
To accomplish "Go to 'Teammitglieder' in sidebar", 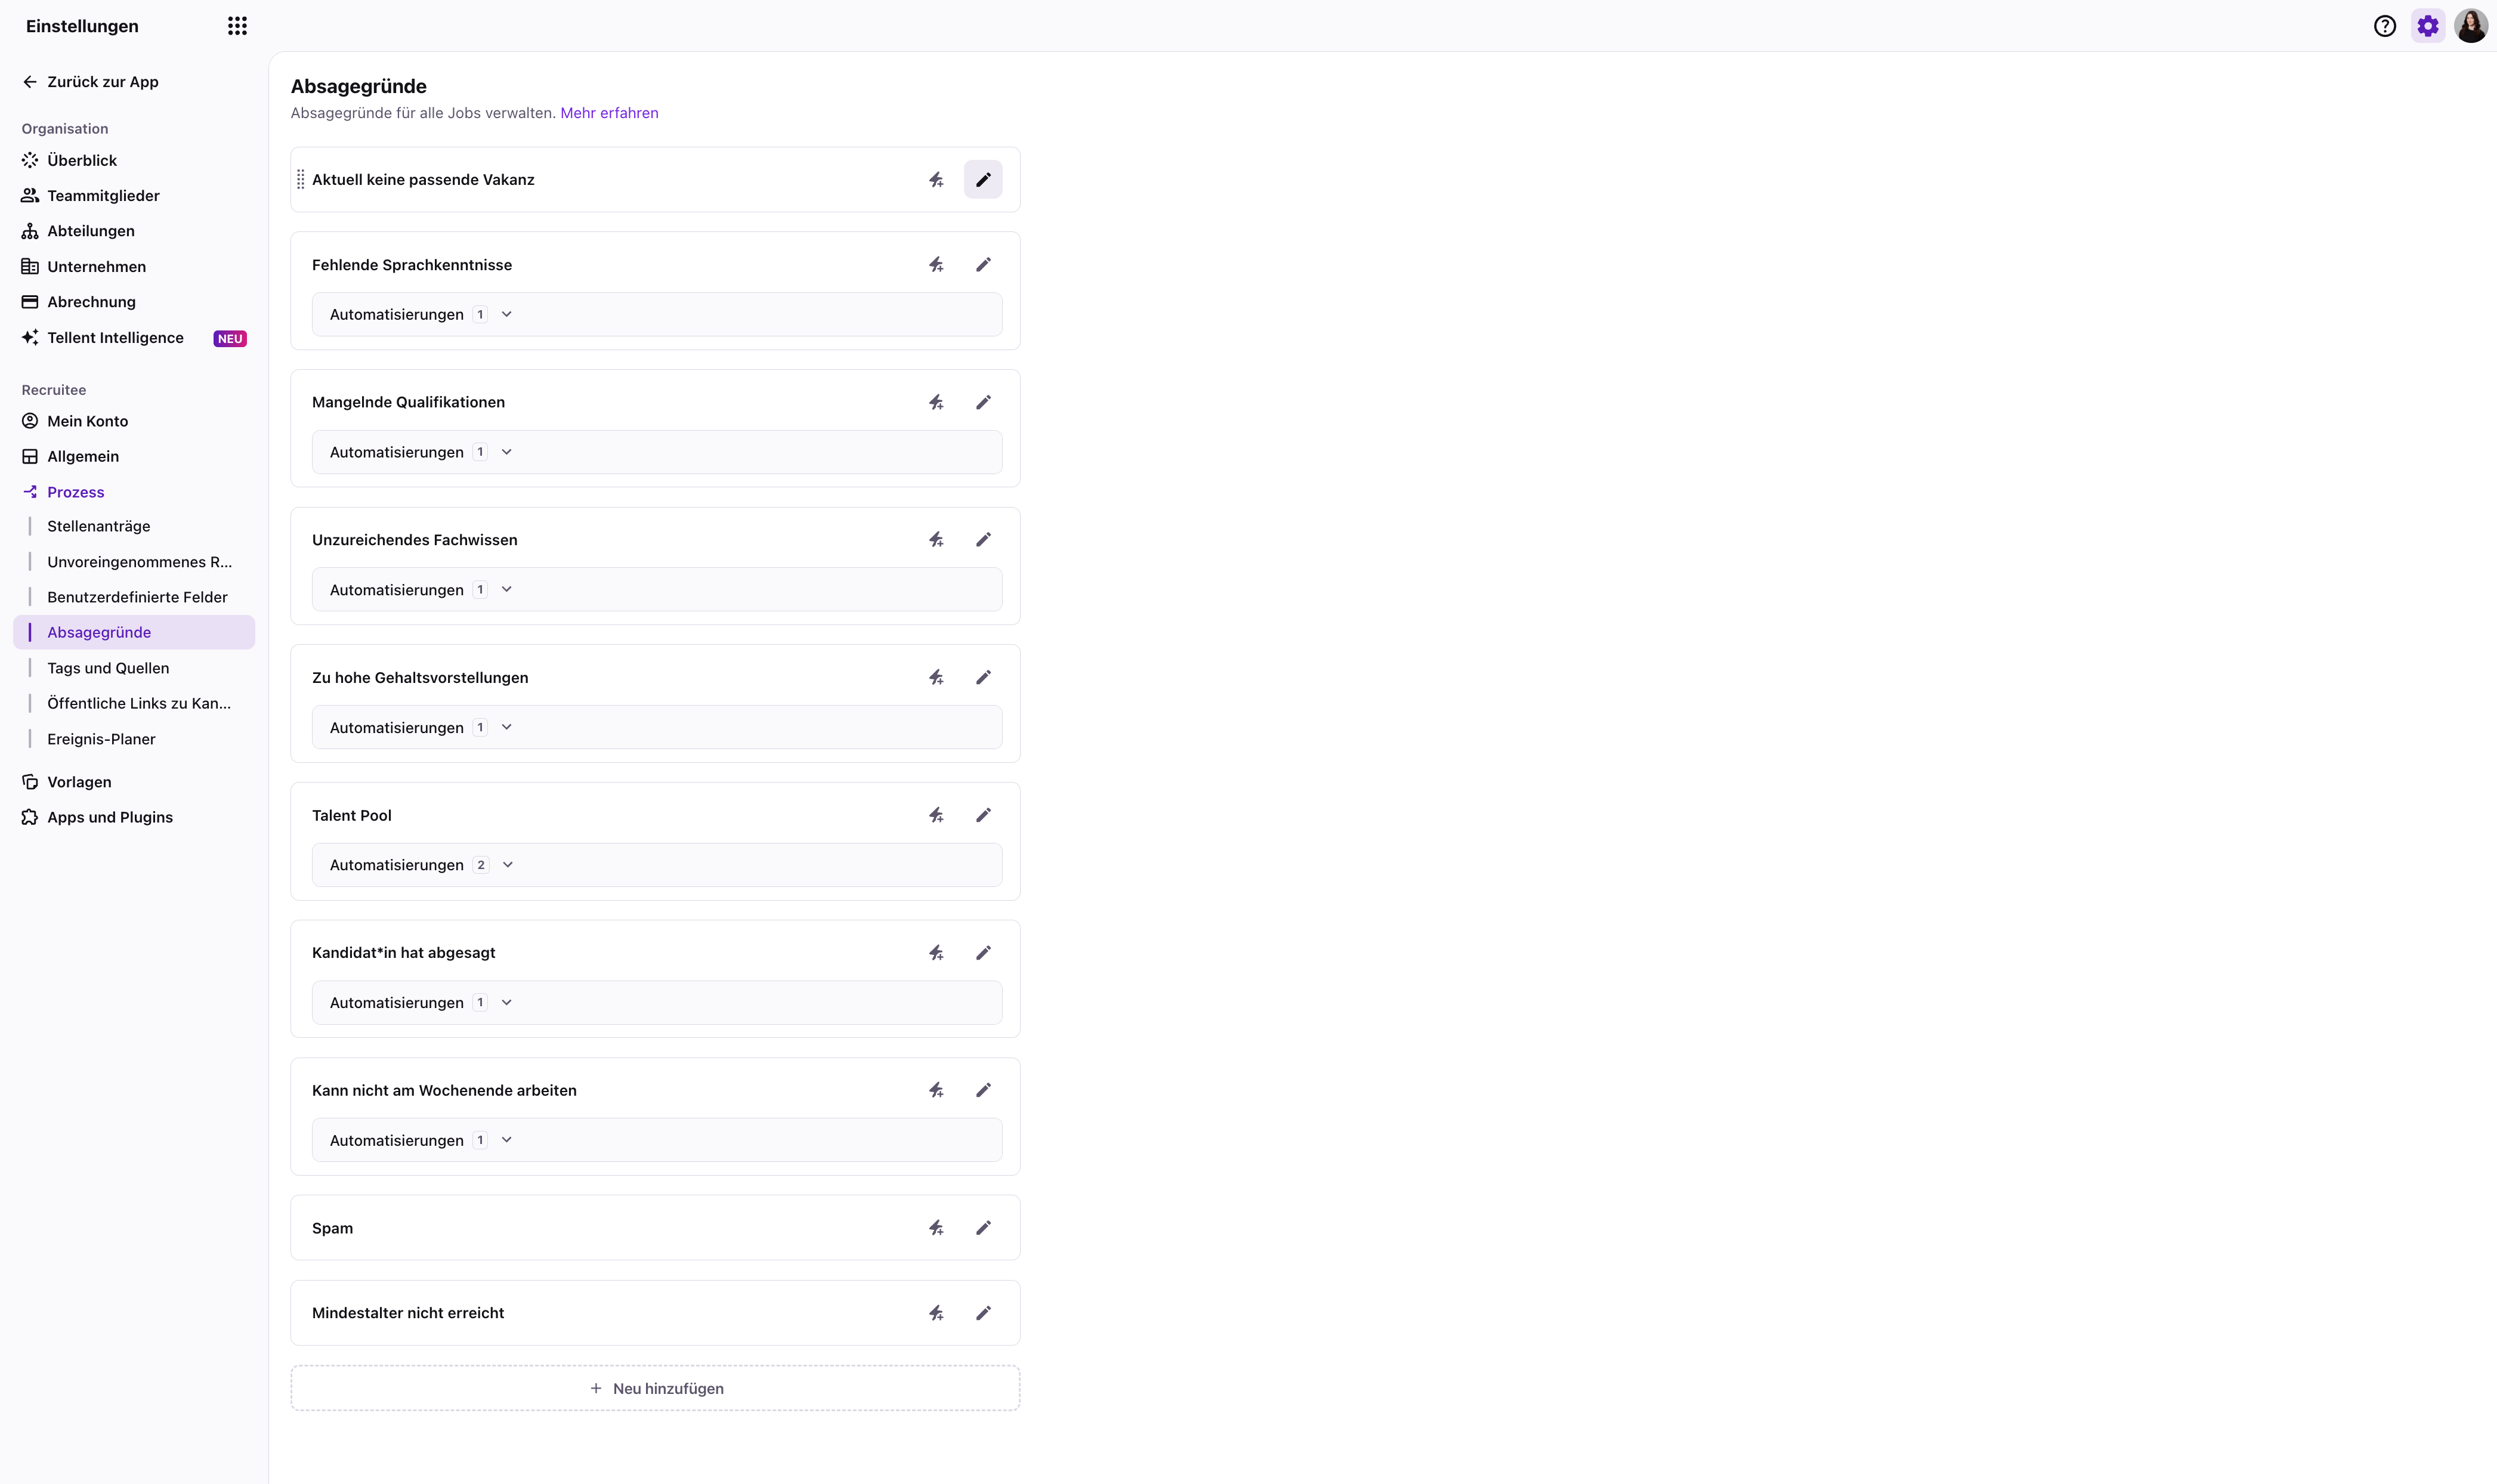I will point(103,196).
